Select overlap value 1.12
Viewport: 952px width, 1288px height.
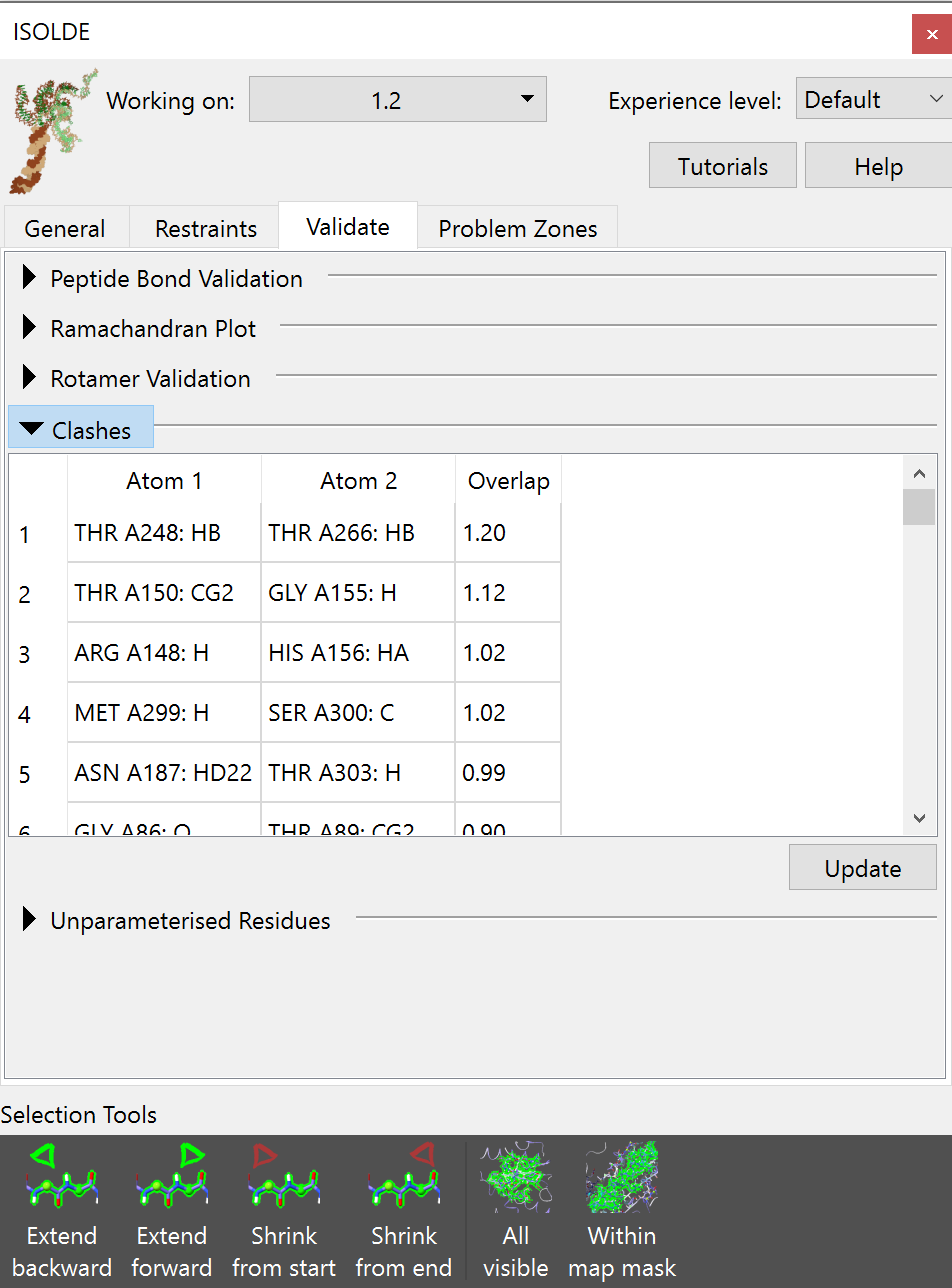tap(508, 592)
